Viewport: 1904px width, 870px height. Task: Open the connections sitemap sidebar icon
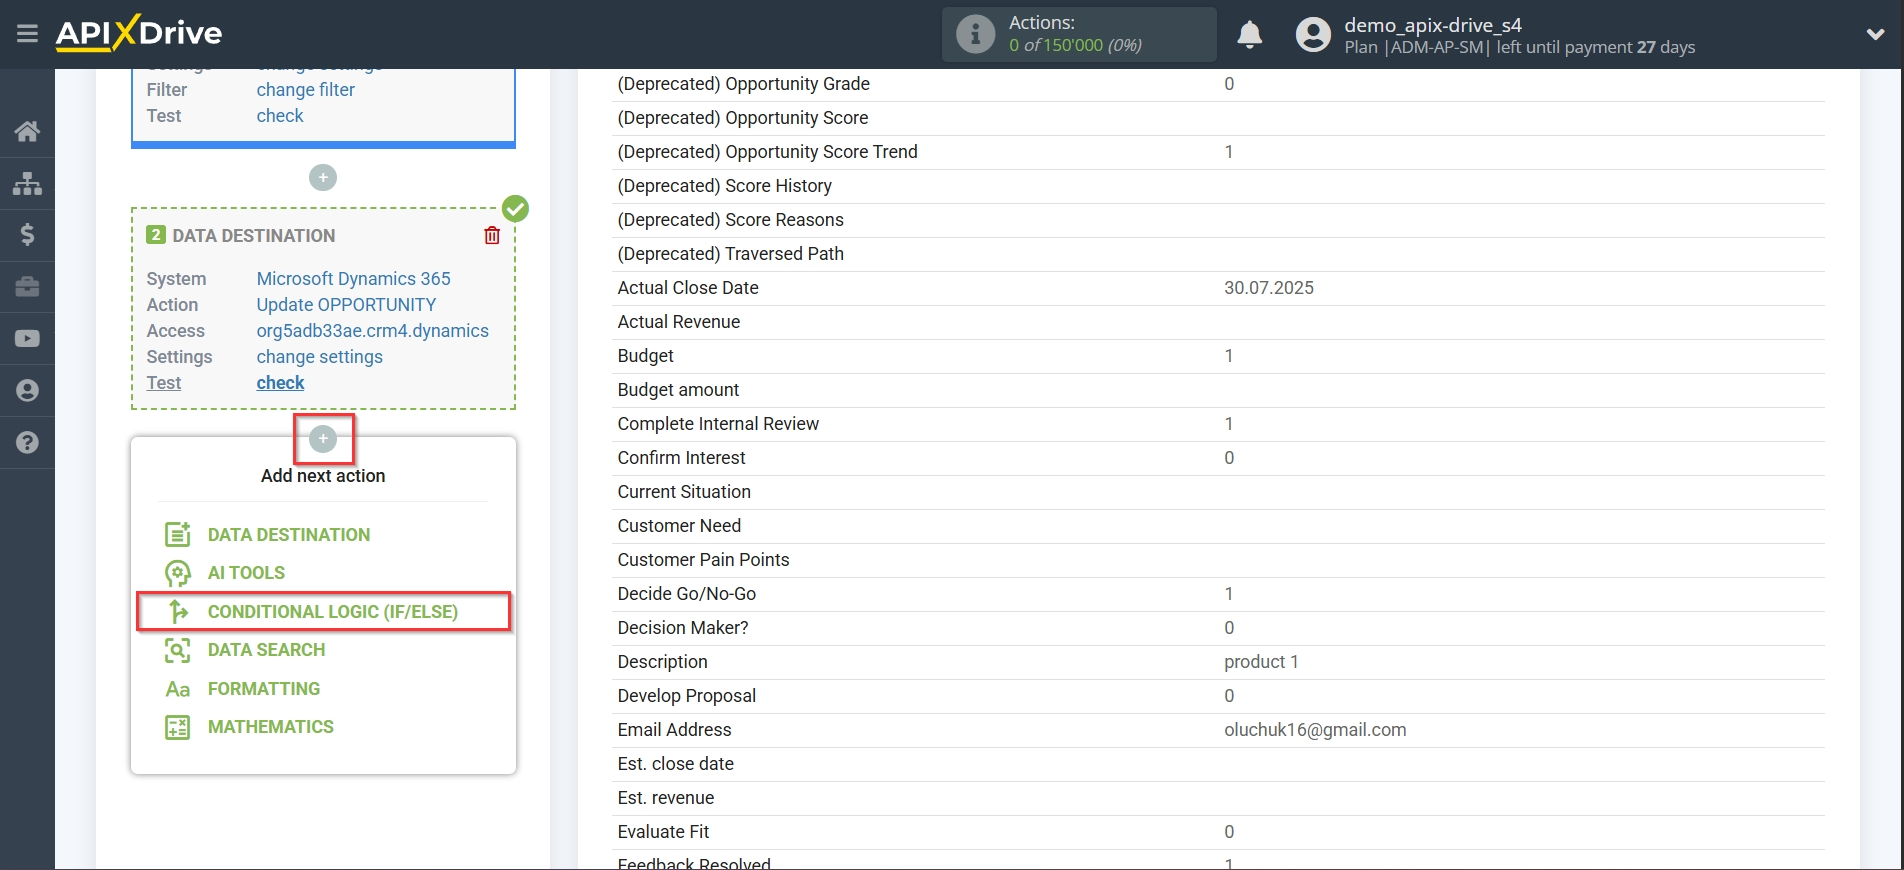tap(27, 183)
